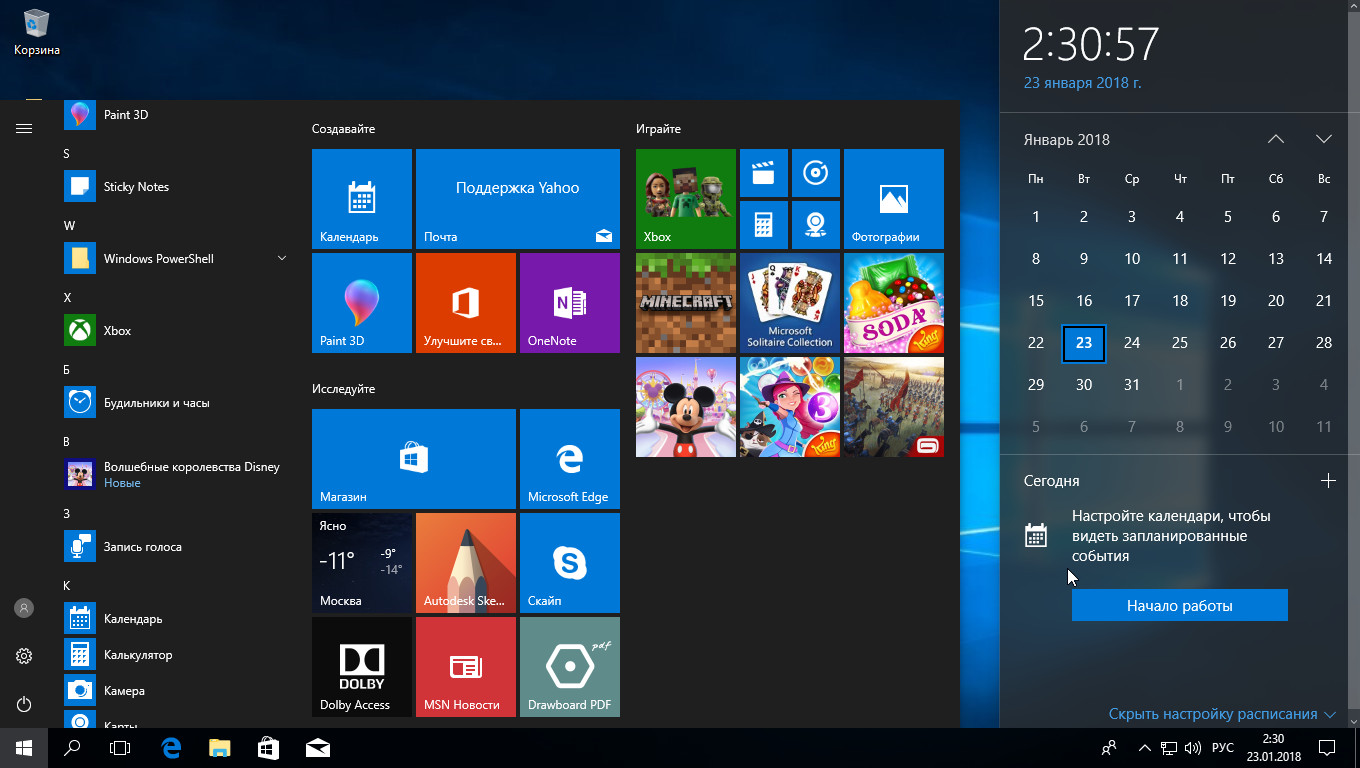The width and height of the screenshot is (1360, 768).
Task: Expand the Start menu hamburger button
Action: 24,128
